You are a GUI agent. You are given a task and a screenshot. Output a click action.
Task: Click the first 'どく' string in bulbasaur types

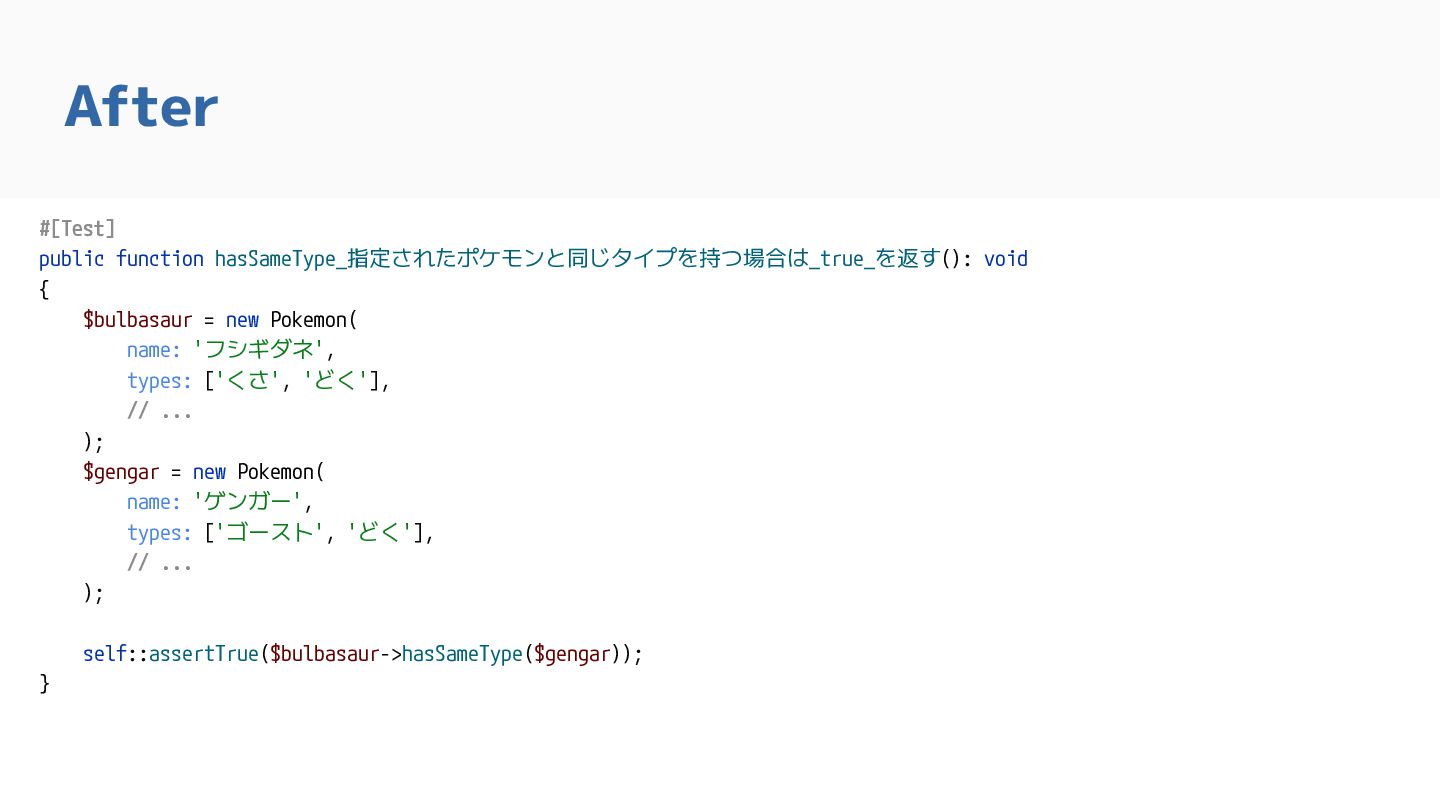[336, 381]
